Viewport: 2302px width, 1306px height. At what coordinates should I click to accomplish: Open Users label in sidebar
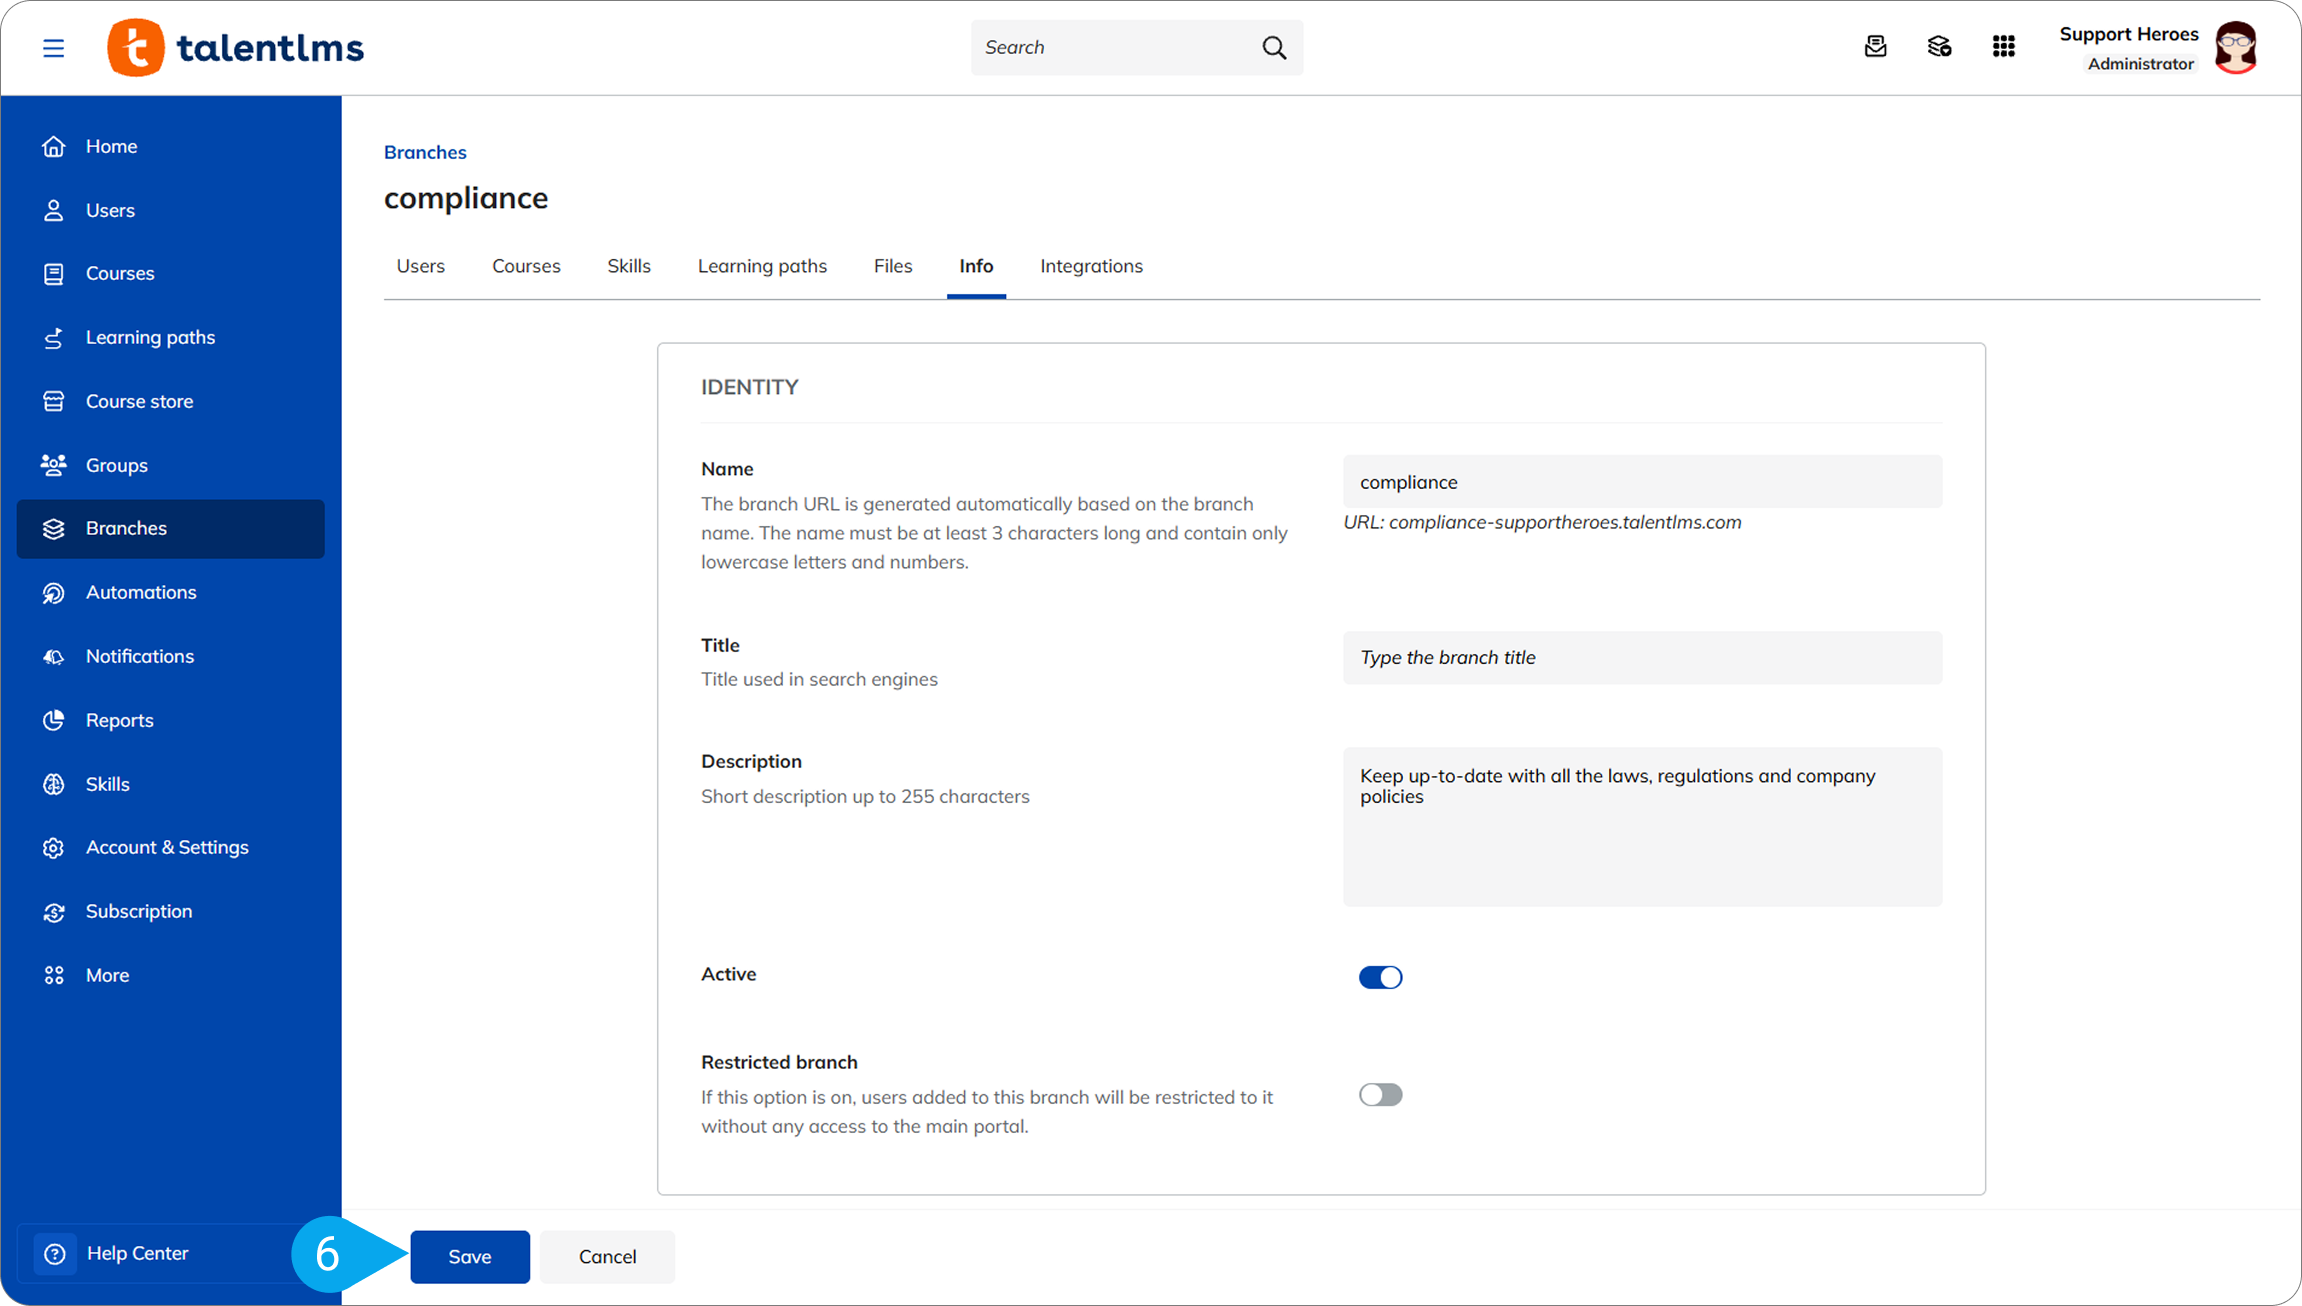pos(110,210)
